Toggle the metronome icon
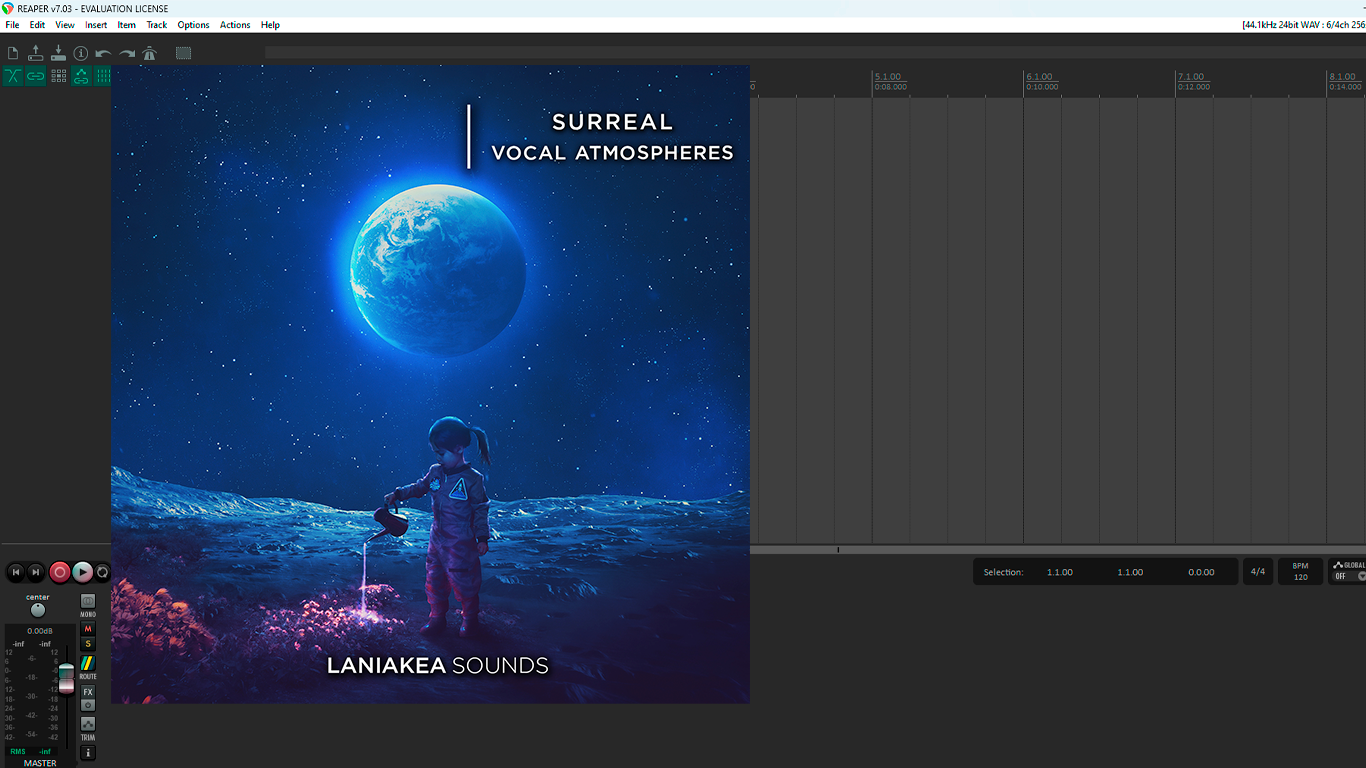Screen dimensions: 1366x768 click(x=149, y=53)
